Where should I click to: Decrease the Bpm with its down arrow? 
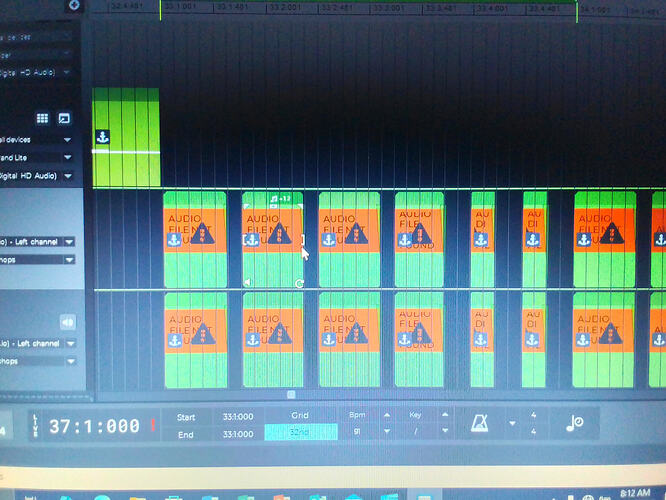[387, 431]
